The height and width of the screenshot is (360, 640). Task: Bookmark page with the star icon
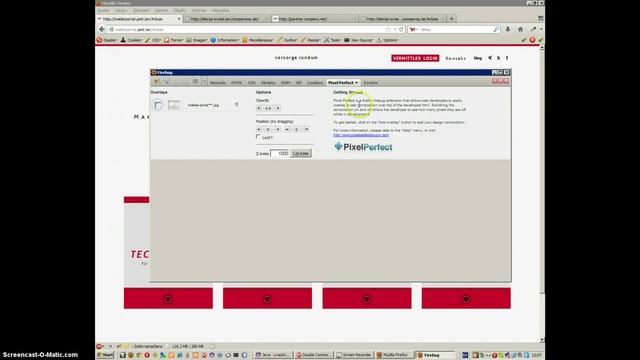[x=388, y=29]
